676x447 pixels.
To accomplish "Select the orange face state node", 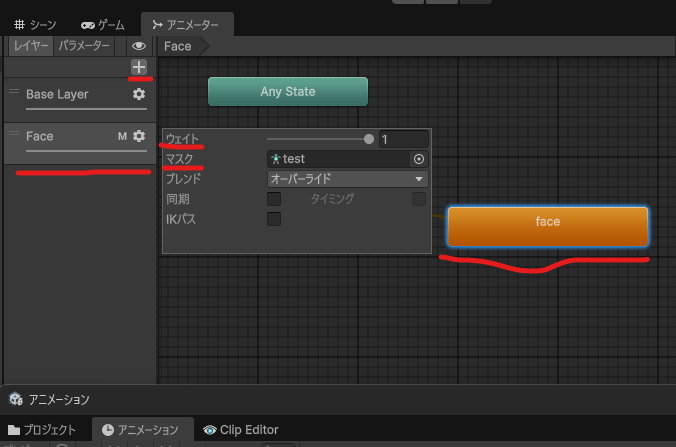I will click(x=548, y=226).
